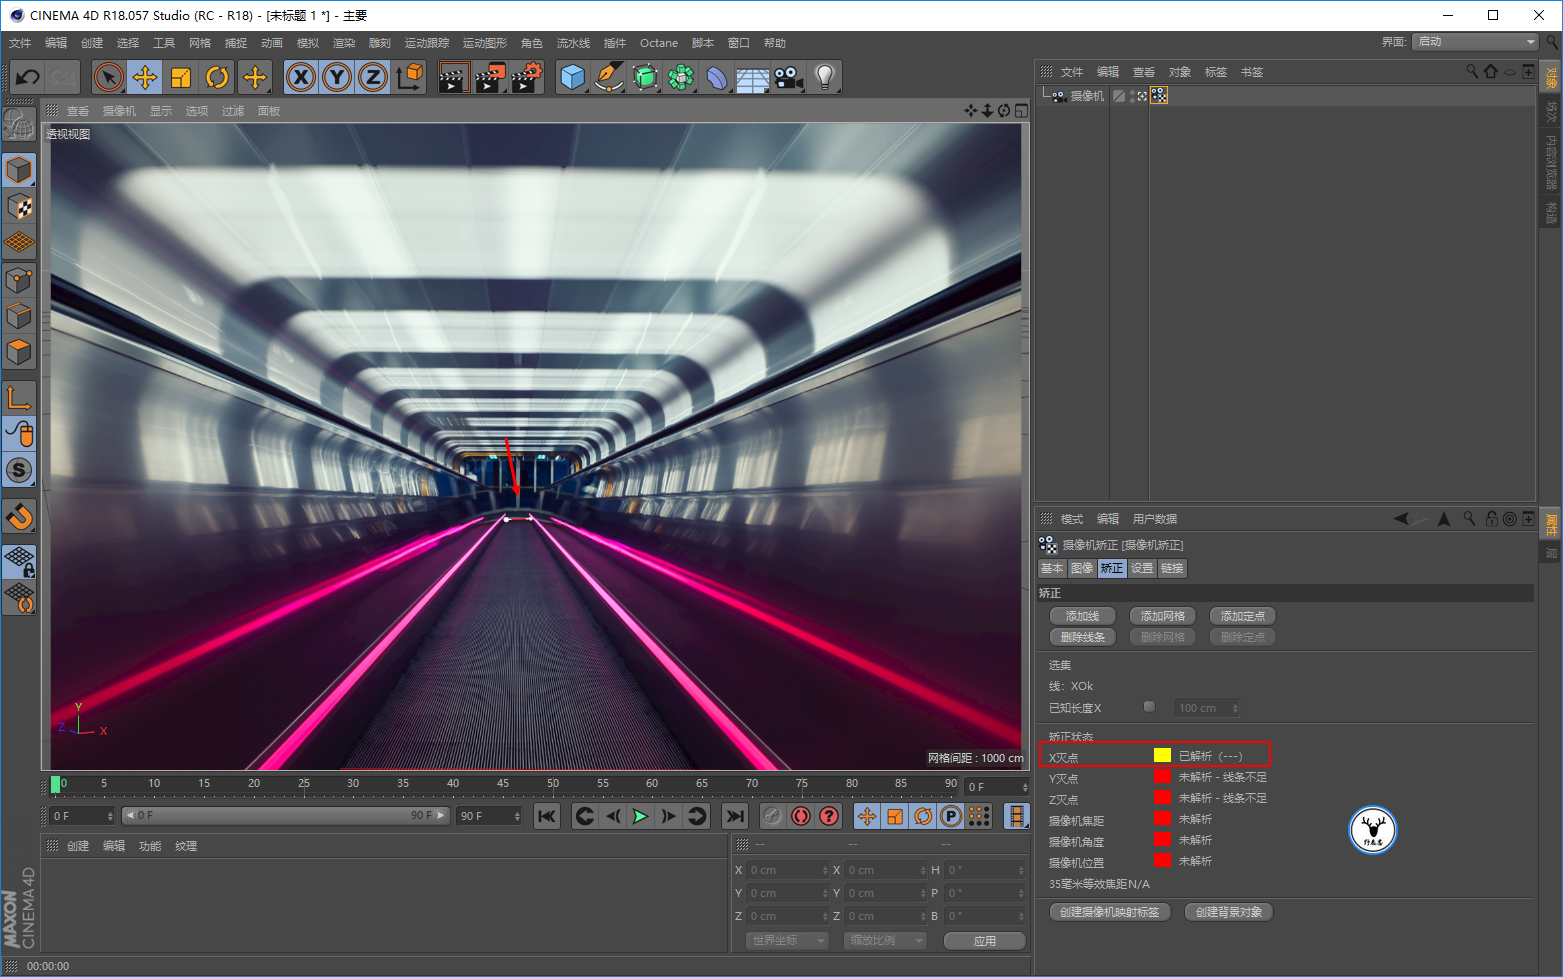Image resolution: width=1563 pixels, height=977 pixels.
Task: Open the 缩放比例 dropdown
Action: point(884,940)
